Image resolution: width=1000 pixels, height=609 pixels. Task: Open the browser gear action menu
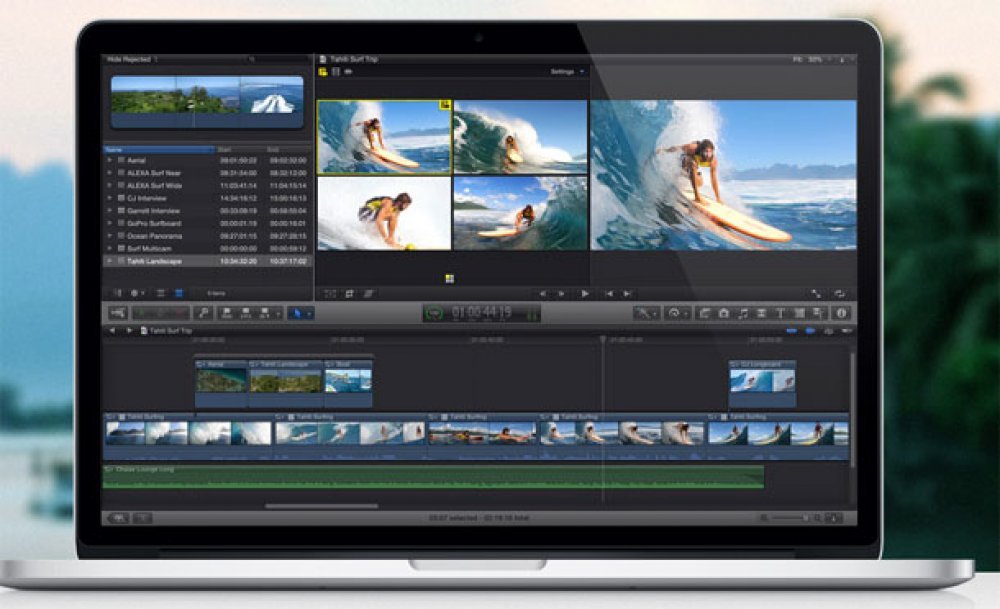(x=137, y=293)
